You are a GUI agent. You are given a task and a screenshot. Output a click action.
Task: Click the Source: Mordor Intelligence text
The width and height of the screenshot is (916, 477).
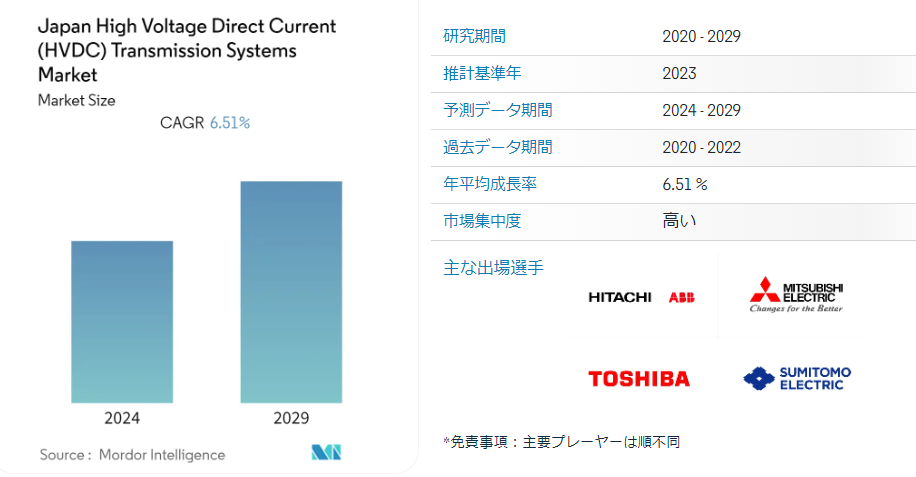(133, 455)
